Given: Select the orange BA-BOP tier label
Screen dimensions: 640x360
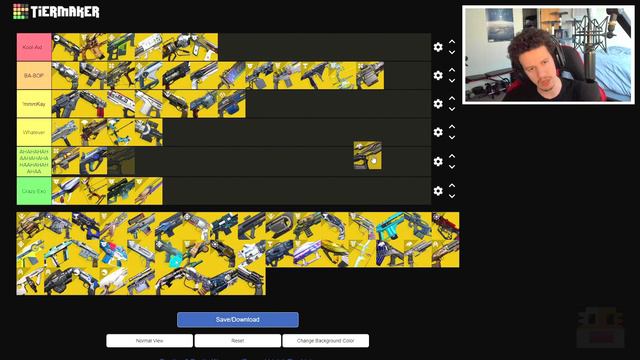Looking at the screenshot, I should pyautogui.click(x=34, y=76).
